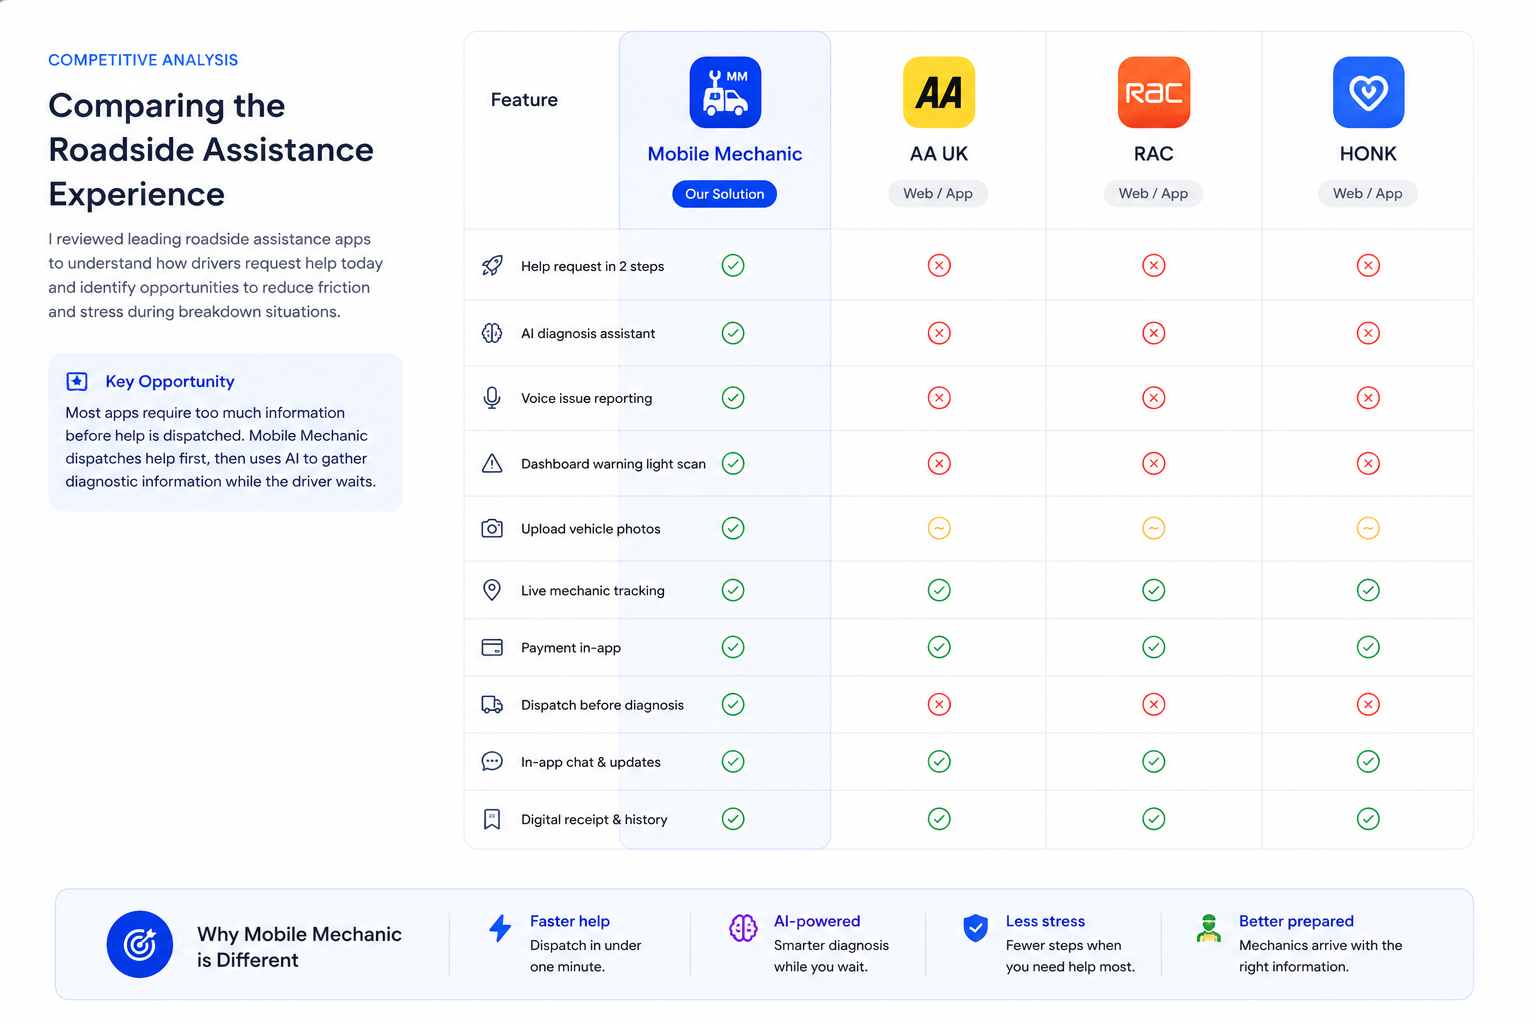Click the Mobile Mechanic app logo
This screenshot has width=1536, height=1024.
[725, 92]
